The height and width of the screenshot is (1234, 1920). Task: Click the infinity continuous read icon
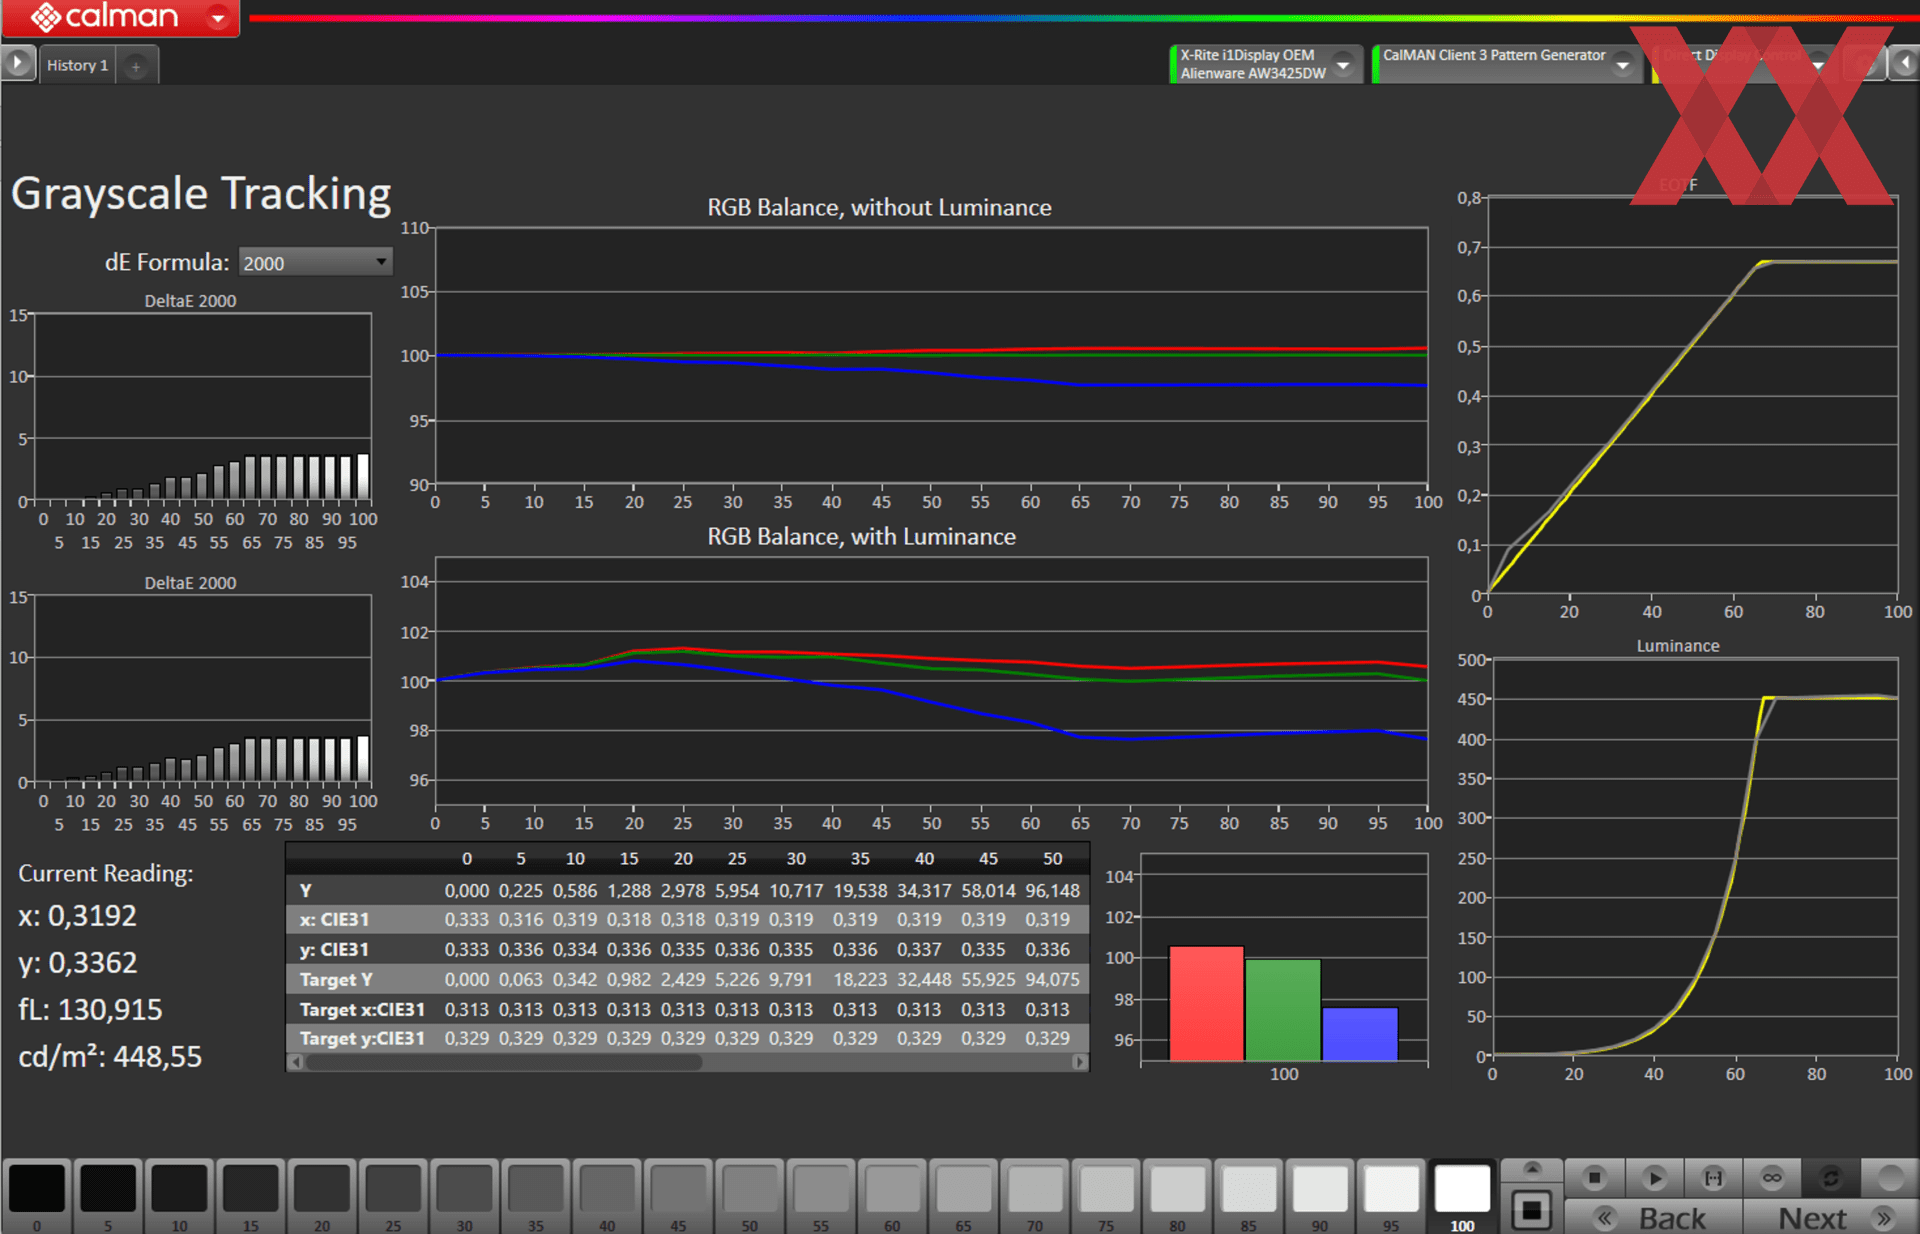pos(1772,1178)
